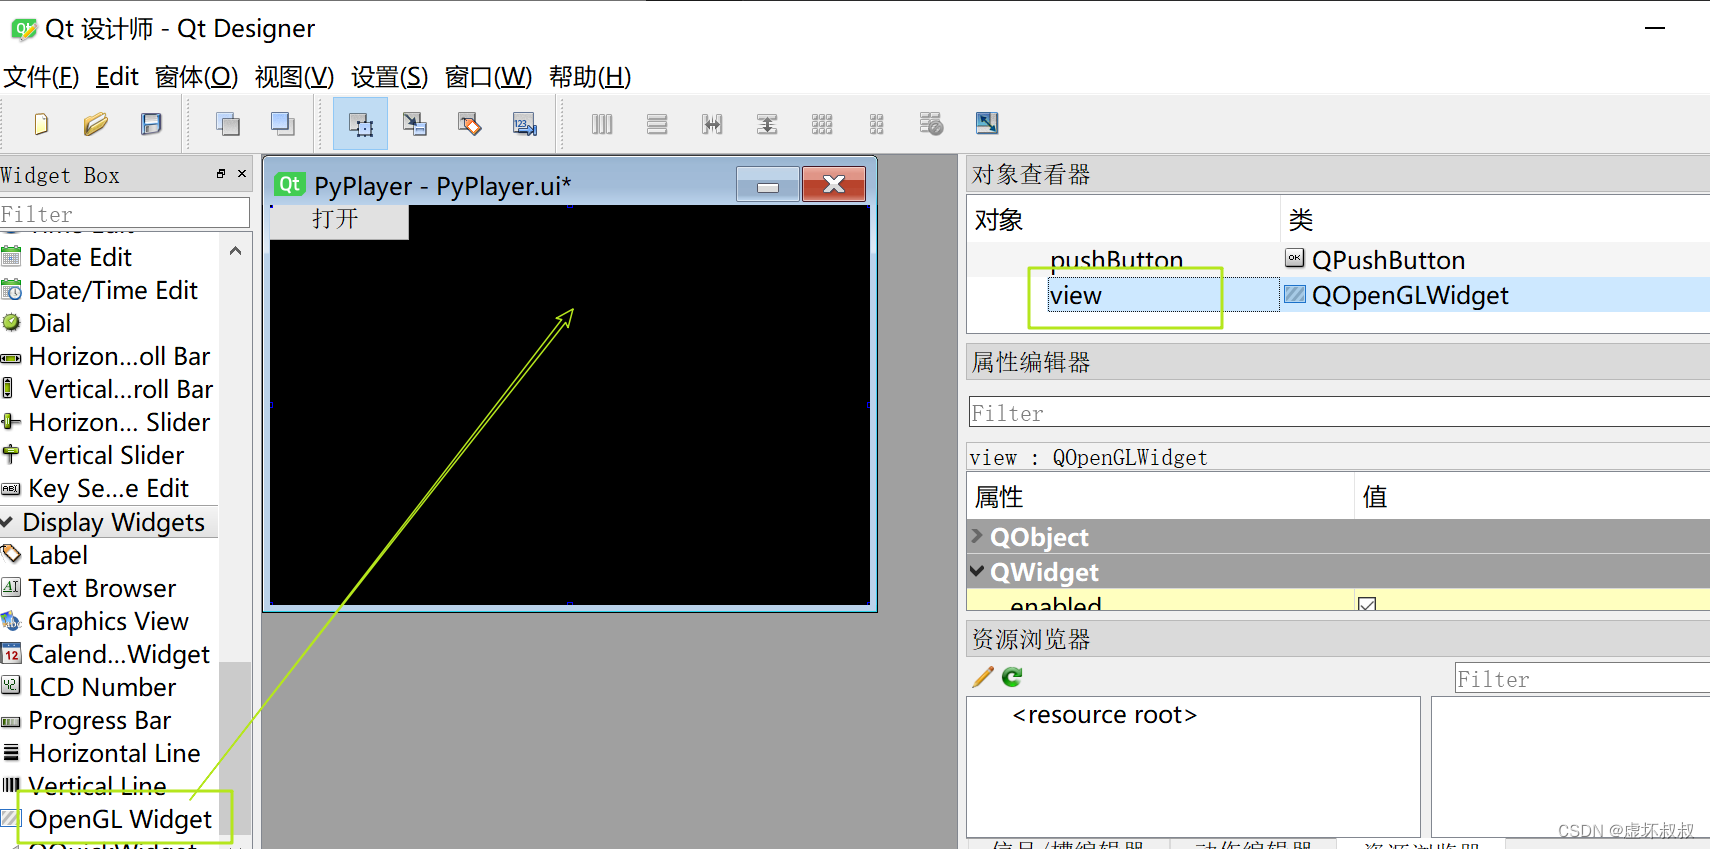Select OpenGL Widget item
The height and width of the screenshot is (849, 1710).
pyautogui.click(x=119, y=819)
